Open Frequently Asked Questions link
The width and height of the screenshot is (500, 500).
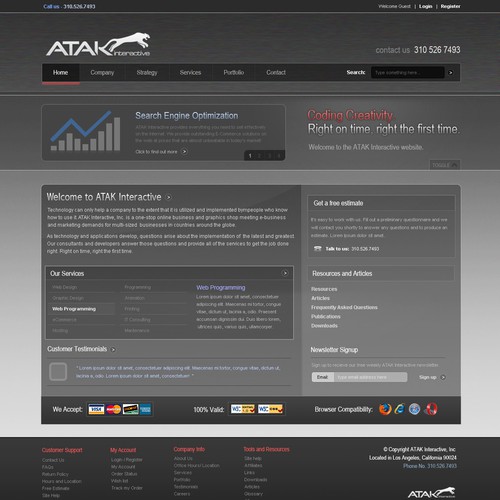(344, 307)
